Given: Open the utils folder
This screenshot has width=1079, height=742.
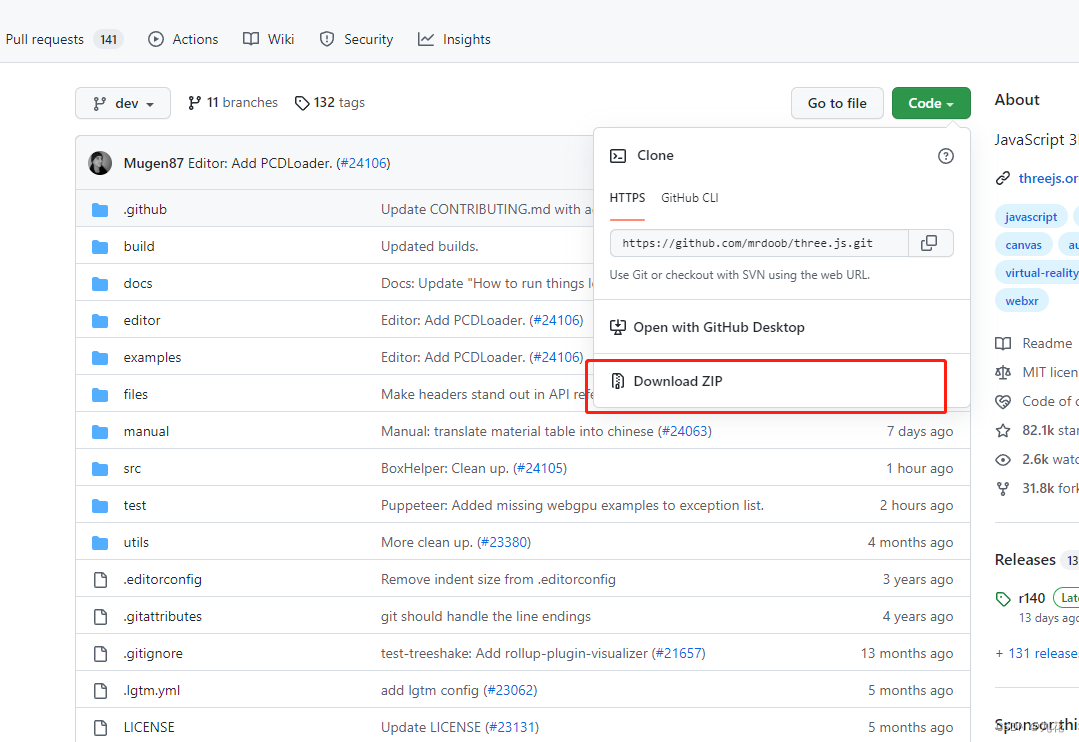Looking at the screenshot, I should pyautogui.click(x=136, y=542).
